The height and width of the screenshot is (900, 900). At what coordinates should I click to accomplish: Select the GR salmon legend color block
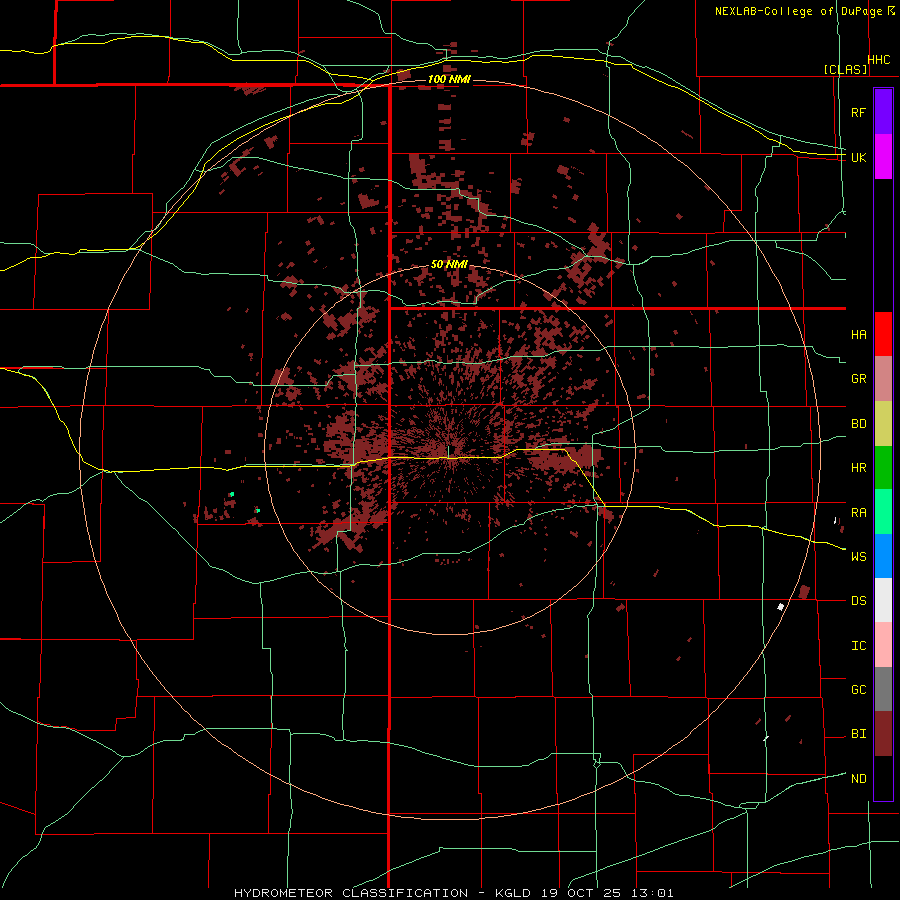(883, 379)
